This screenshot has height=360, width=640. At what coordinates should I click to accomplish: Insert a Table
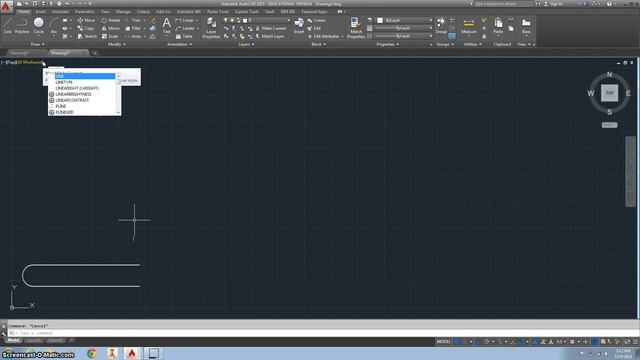pyautogui.click(x=184, y=36)
